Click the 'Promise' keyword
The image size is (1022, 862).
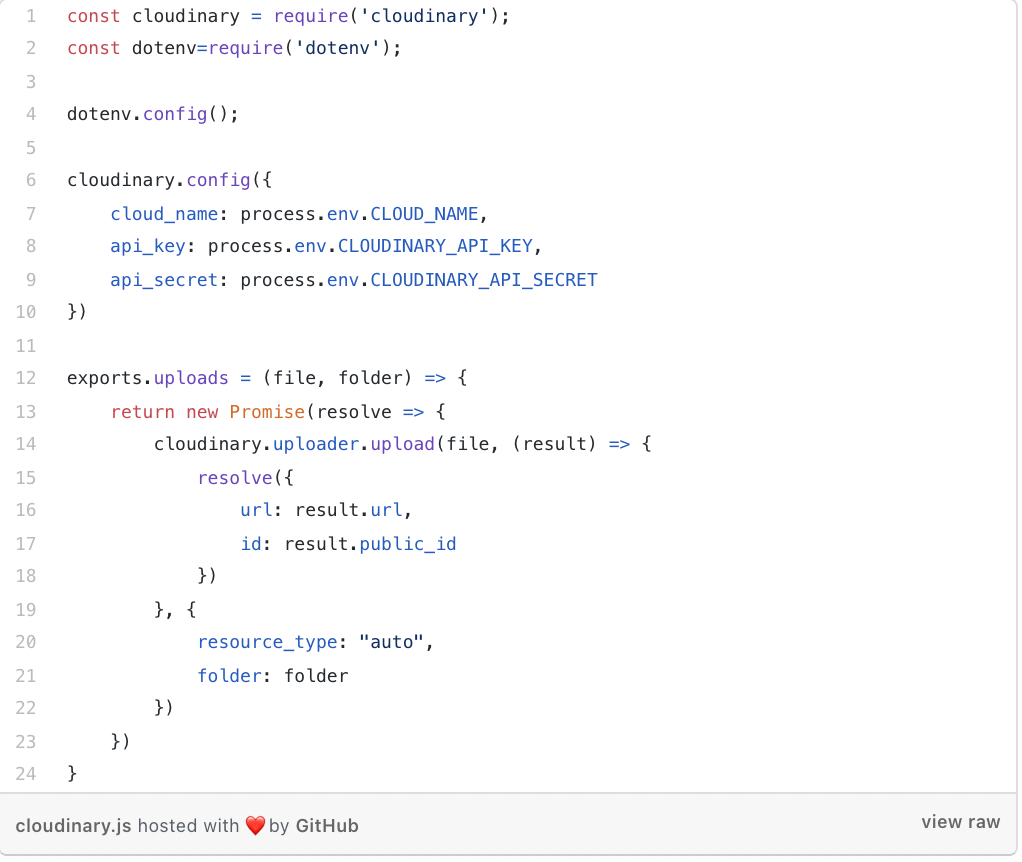(x=267, y=412)
